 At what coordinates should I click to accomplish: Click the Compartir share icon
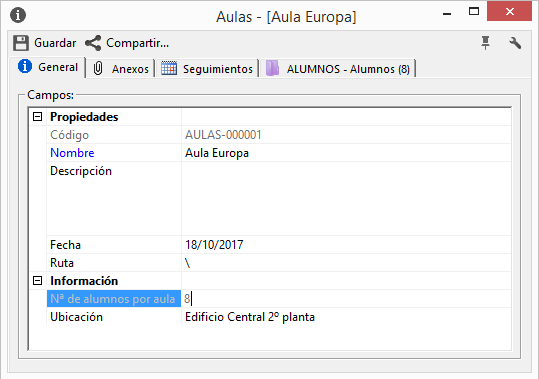tap(93, 43)
